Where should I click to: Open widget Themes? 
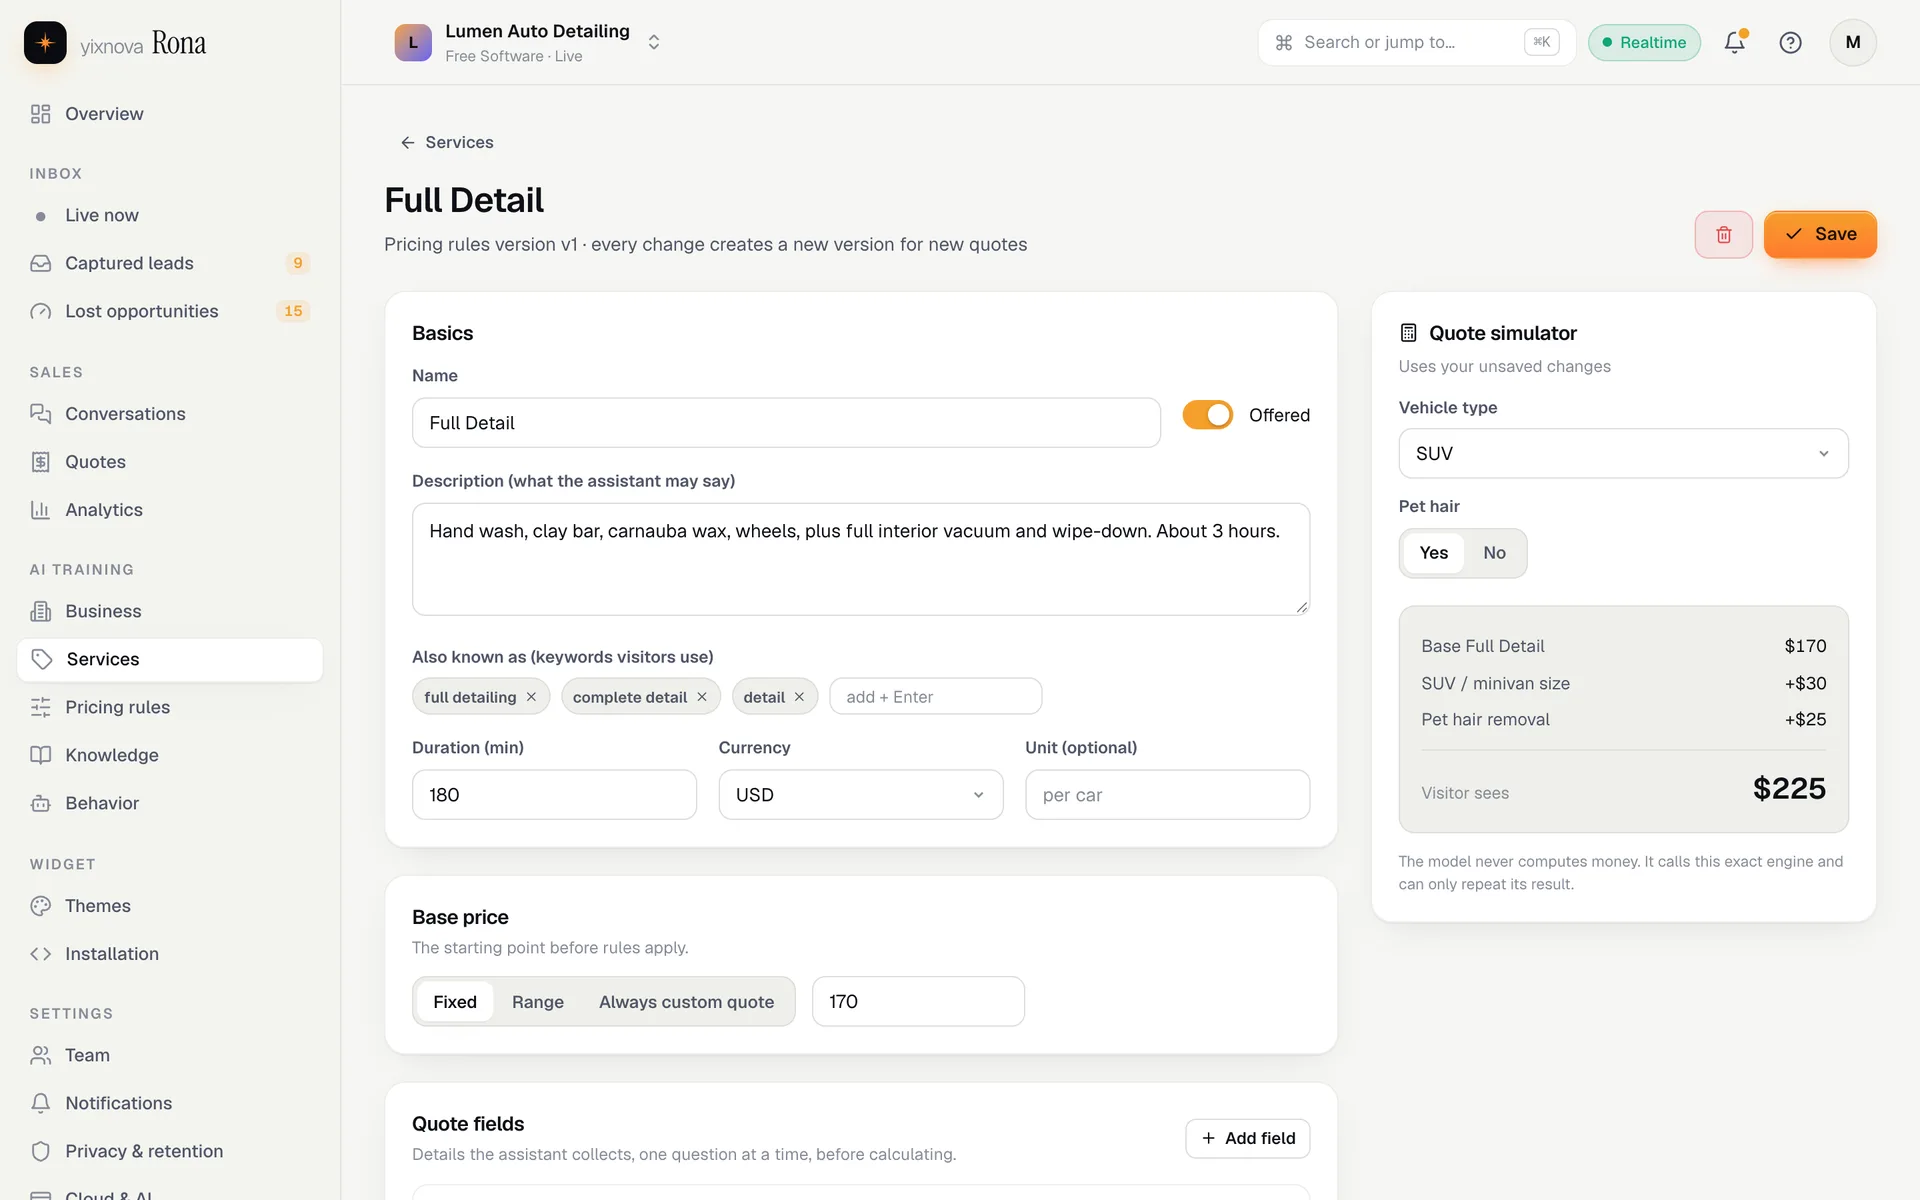click(x=170, y=906)
